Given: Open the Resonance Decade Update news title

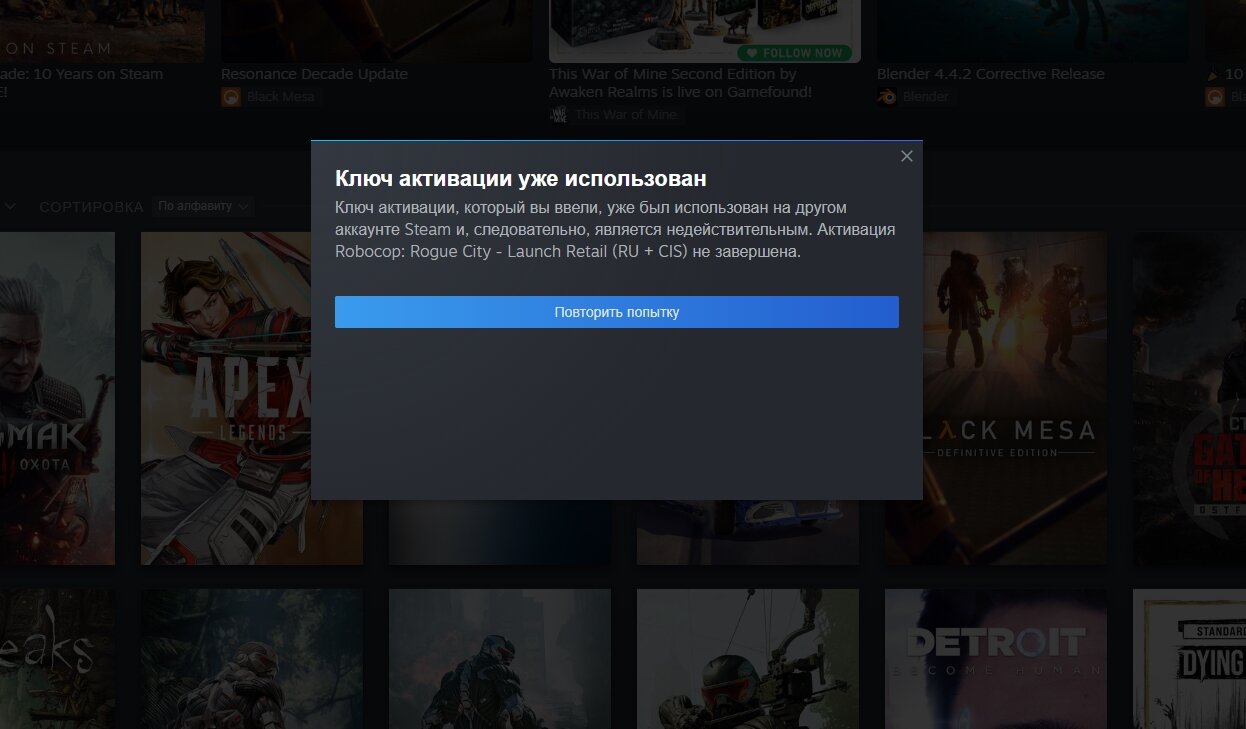Looking at the screenshot, I should click(314, 74).
